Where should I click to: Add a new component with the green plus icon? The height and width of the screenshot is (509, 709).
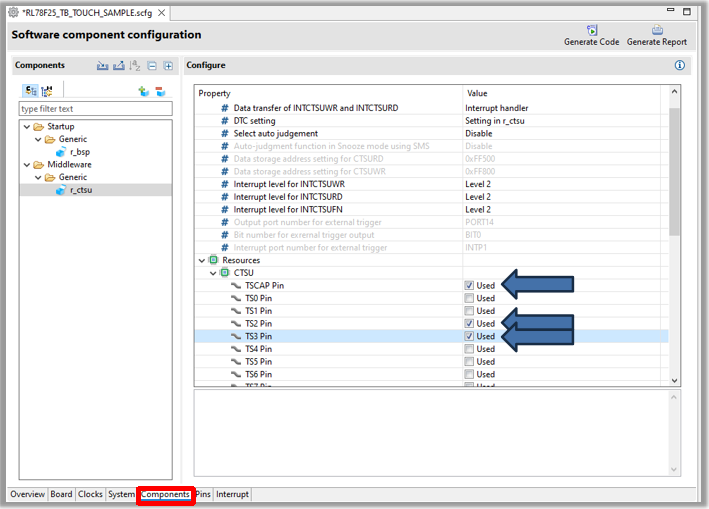pyautogui.click(x=144, y=91)
